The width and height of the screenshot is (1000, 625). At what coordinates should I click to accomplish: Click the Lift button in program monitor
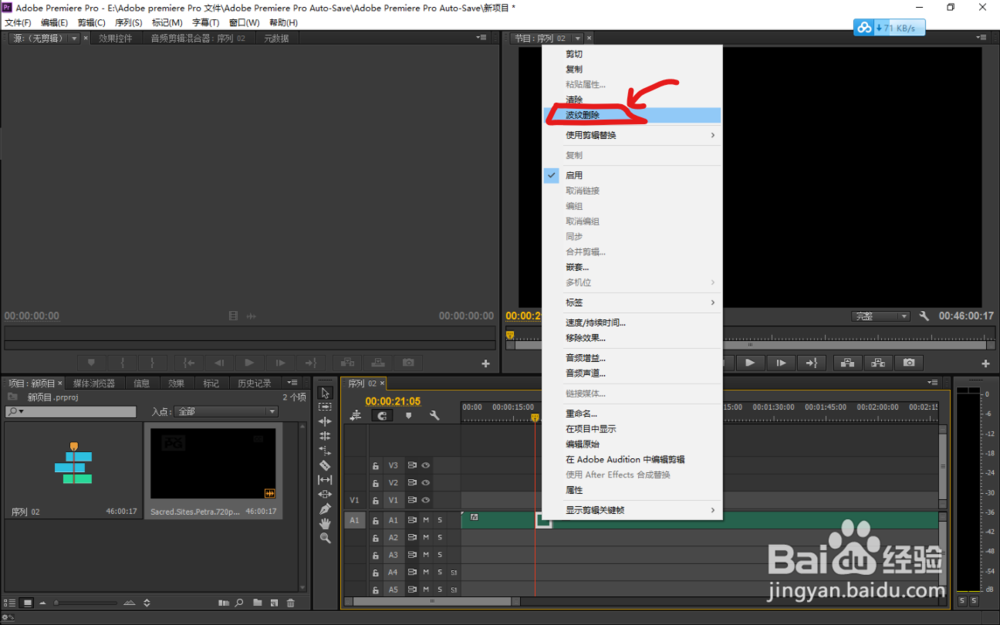[x=847, y=363]
